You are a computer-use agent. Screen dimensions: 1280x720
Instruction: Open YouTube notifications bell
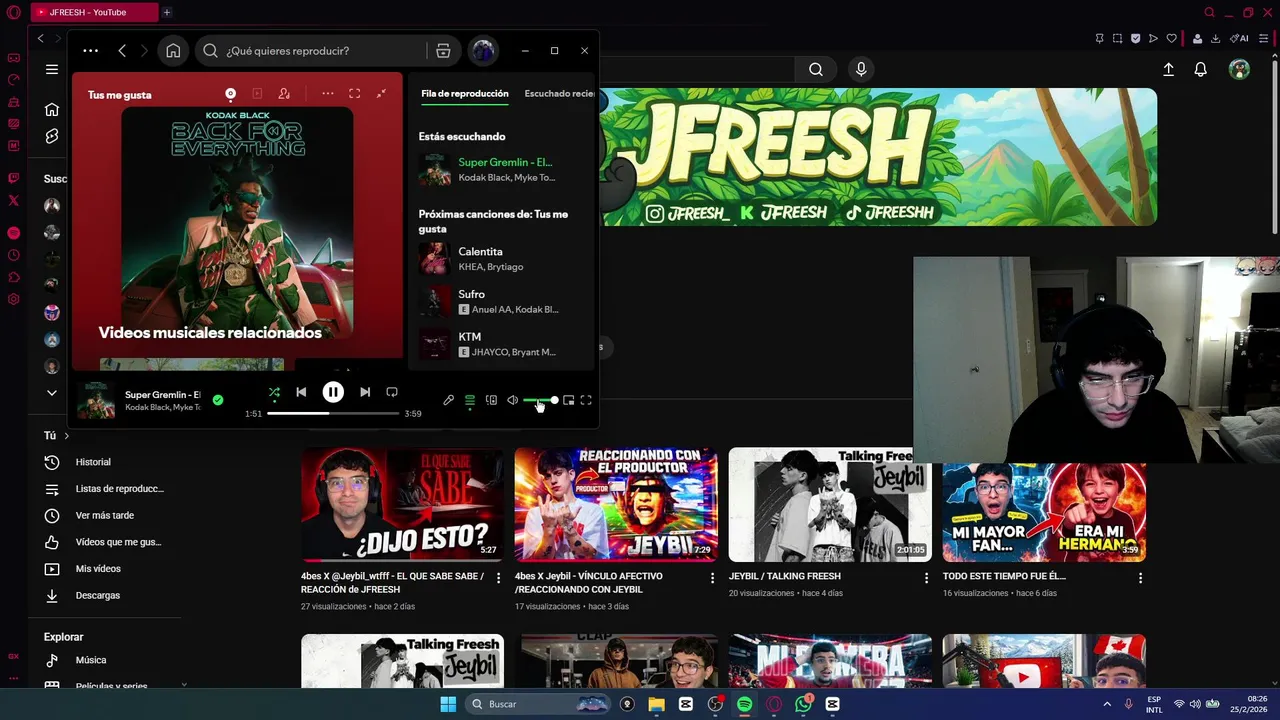1201,69
